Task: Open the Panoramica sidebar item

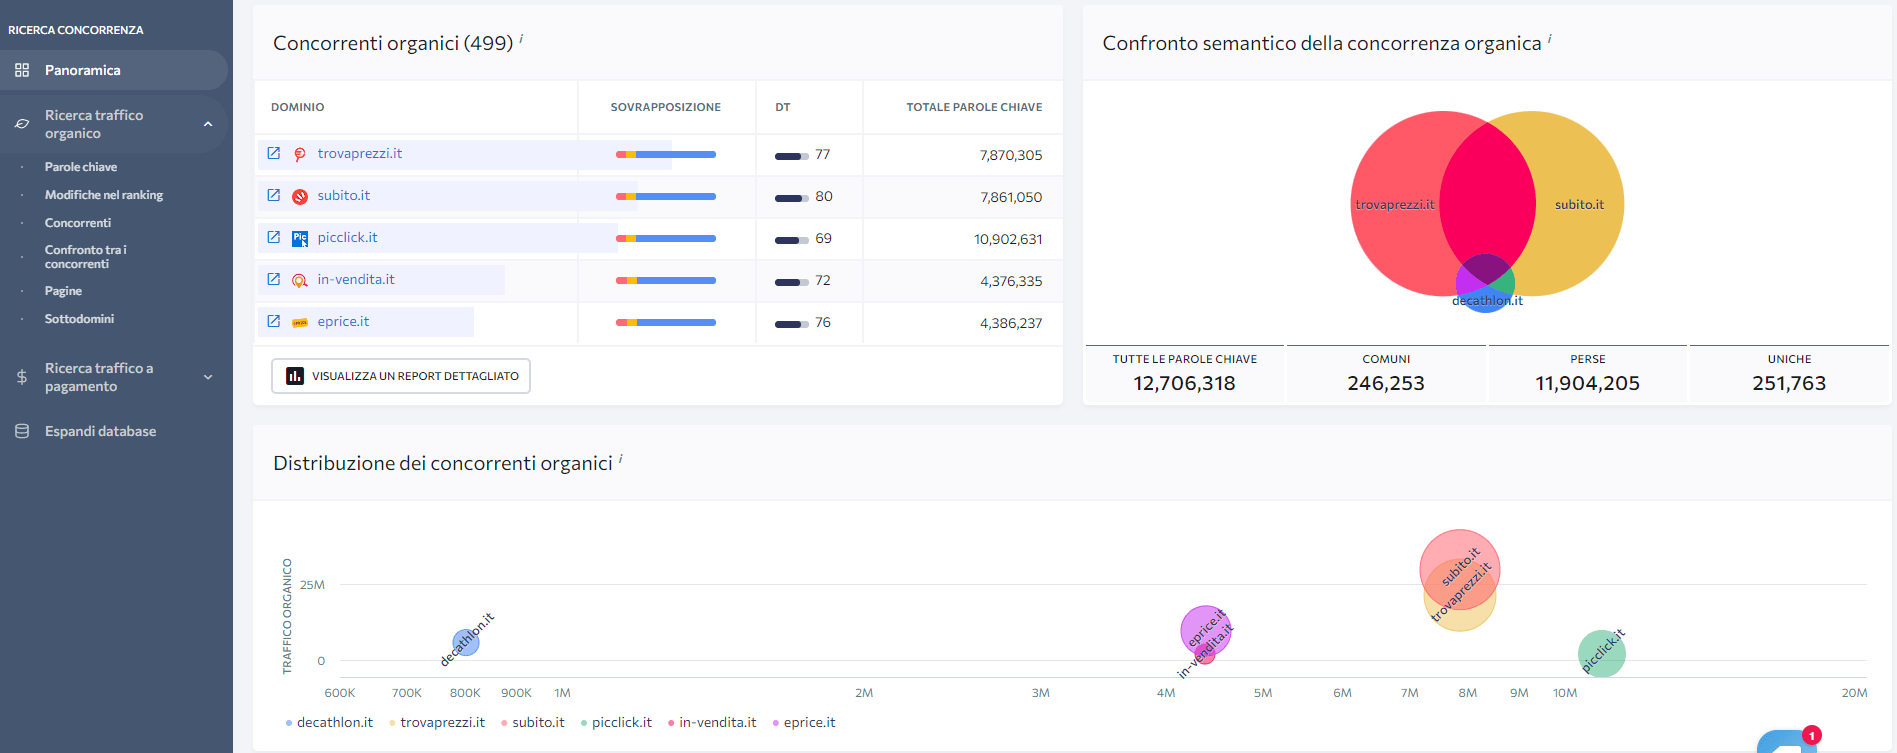Action: (114, 70)
